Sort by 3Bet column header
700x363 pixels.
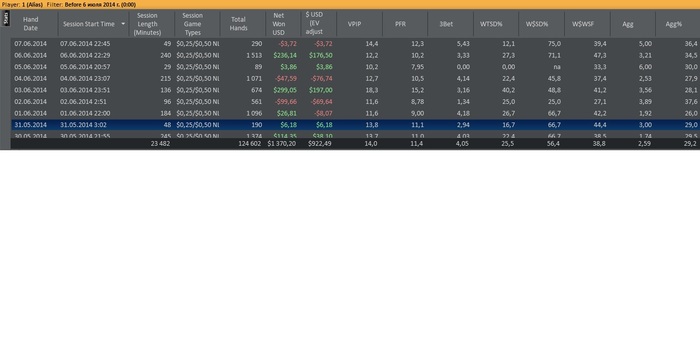click(446, 24)
